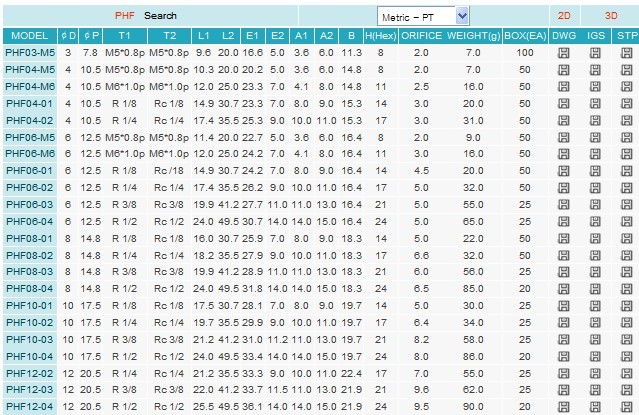Download DWG file for PHF06-02

pyautogui.click(x=564, y=187)
